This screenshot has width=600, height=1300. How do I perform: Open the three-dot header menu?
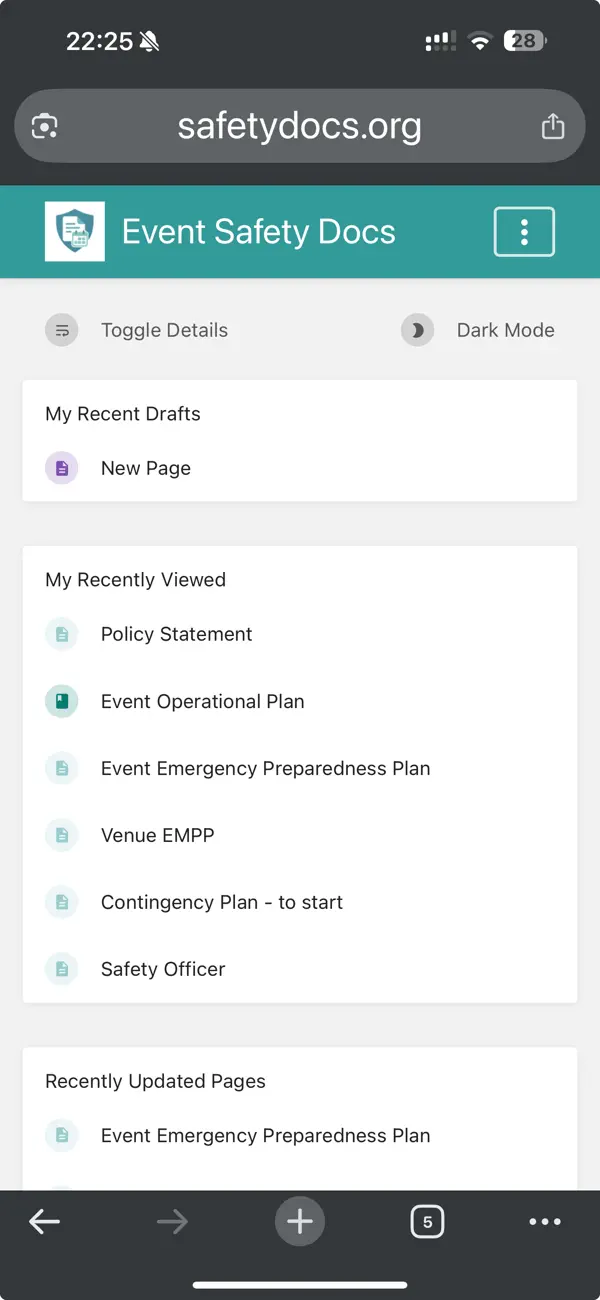click(x=524, y=232)
